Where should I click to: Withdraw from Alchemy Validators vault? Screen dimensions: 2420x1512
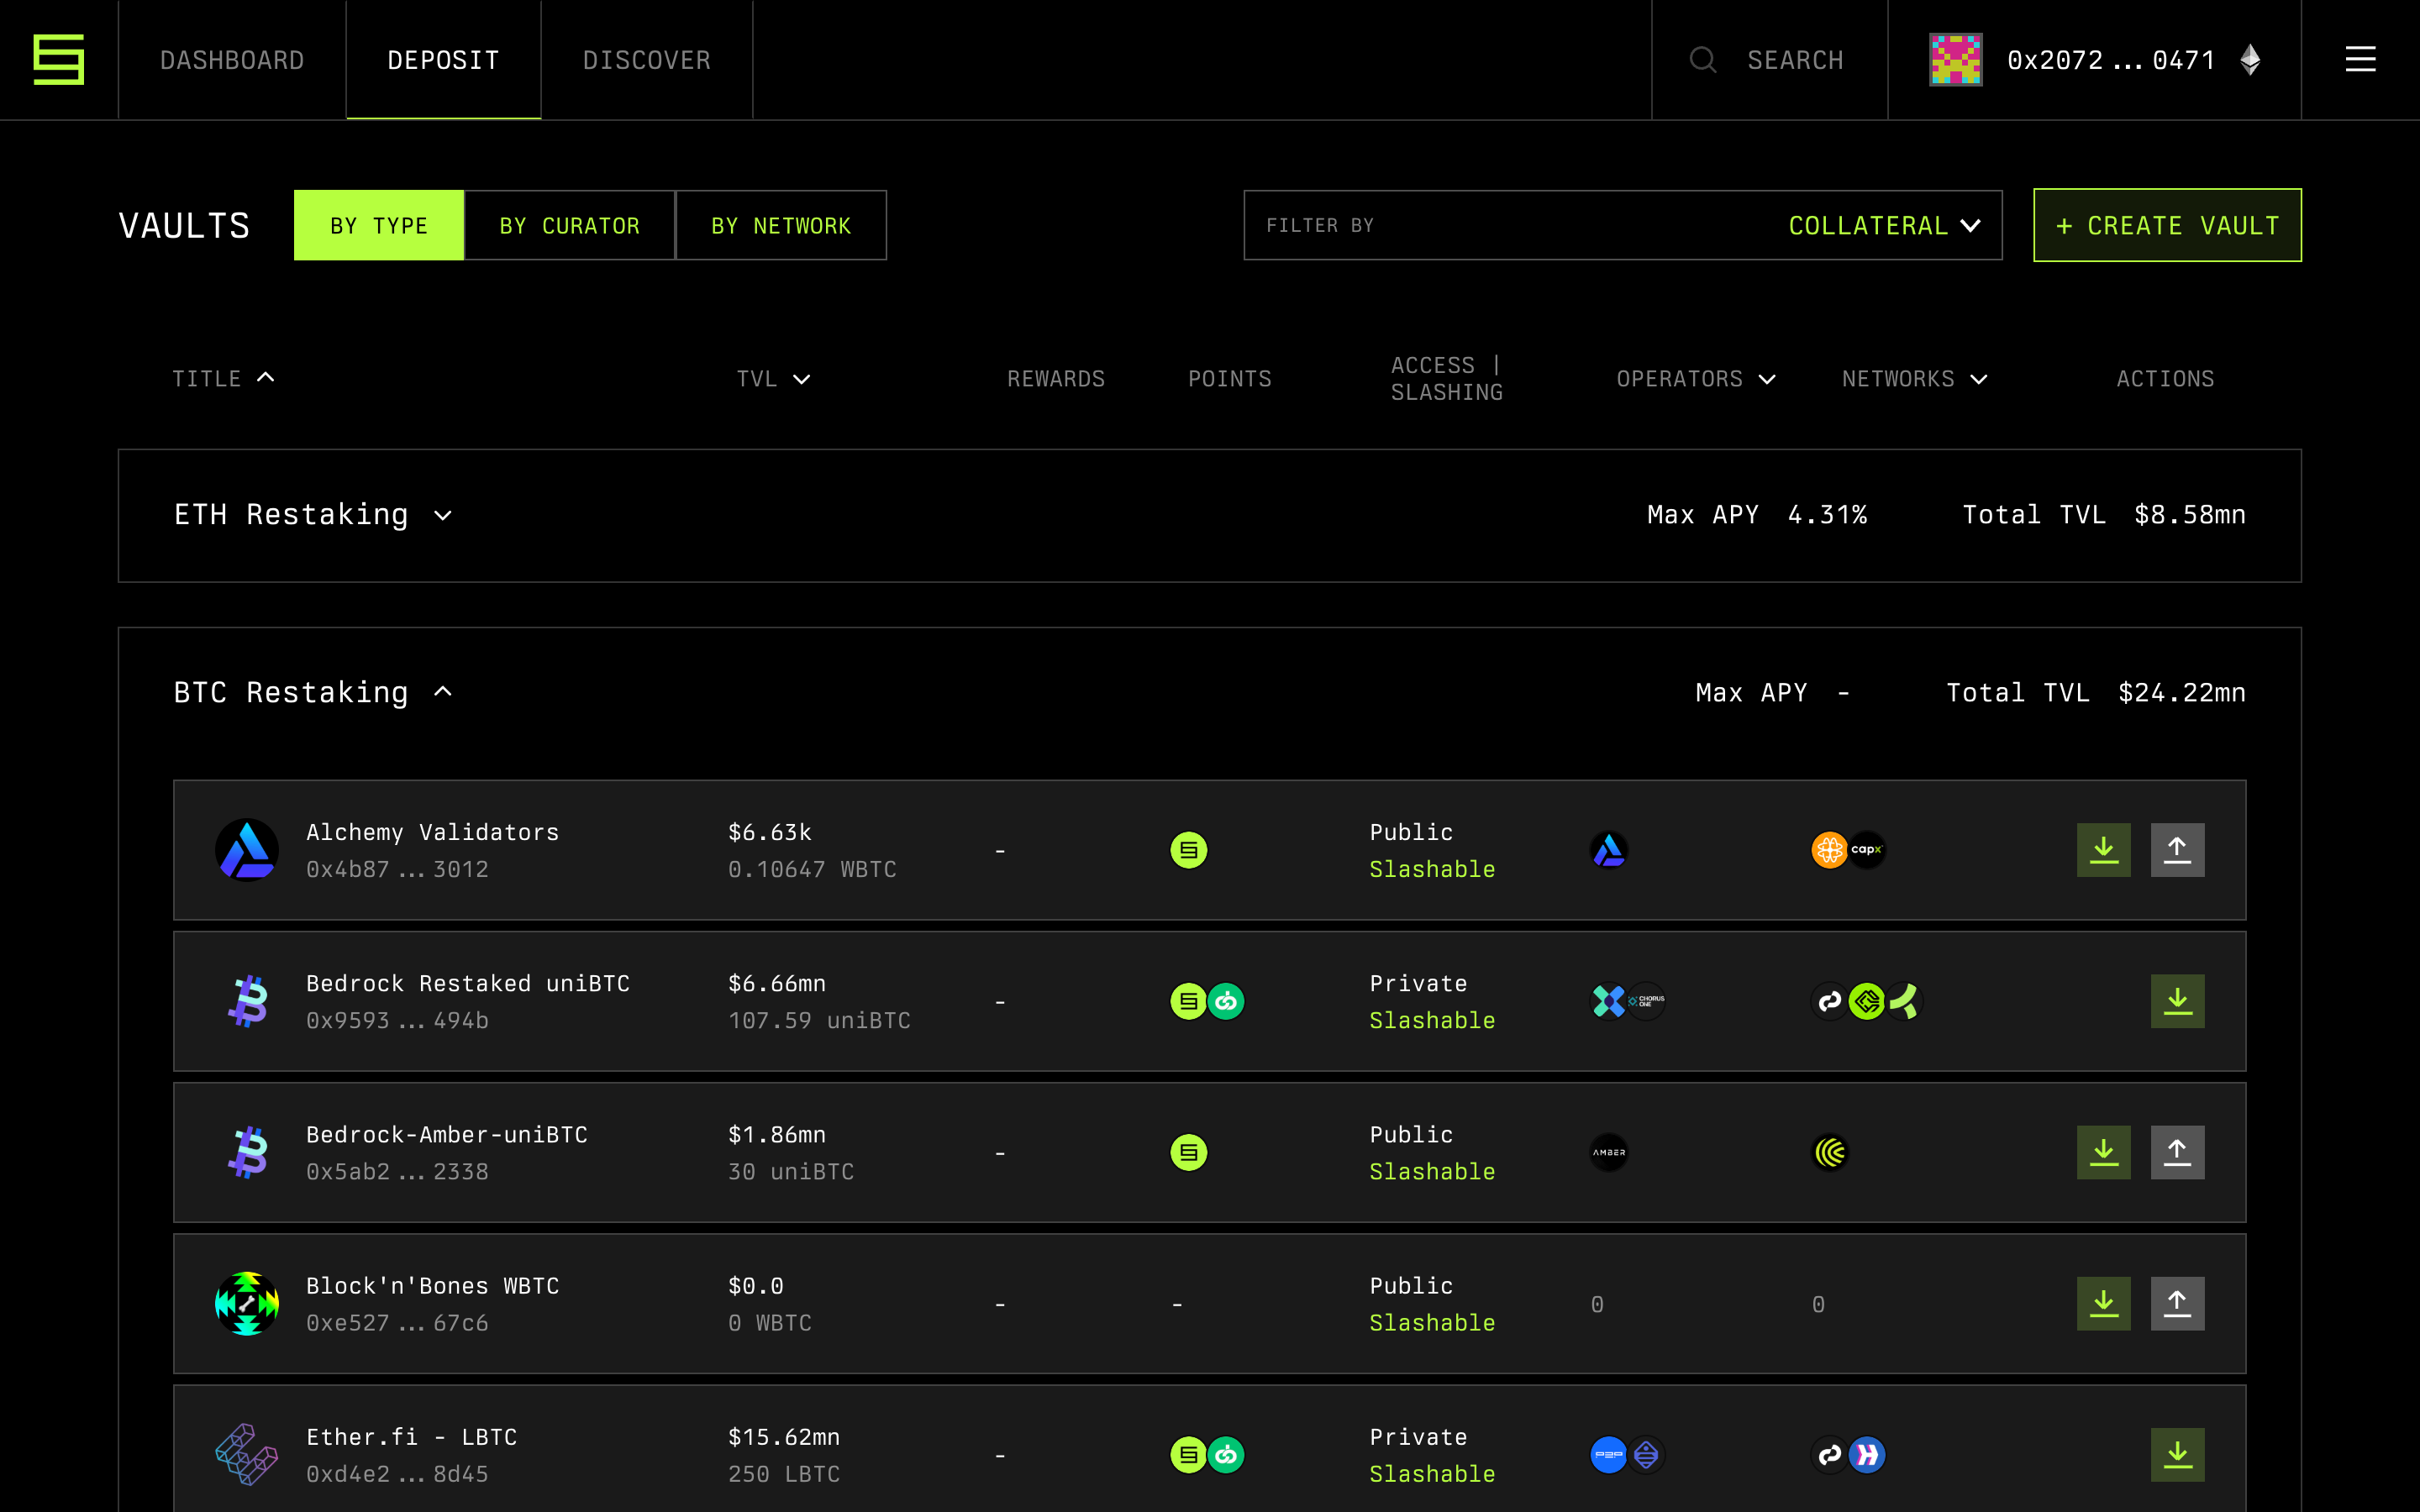click(2177, 850)
